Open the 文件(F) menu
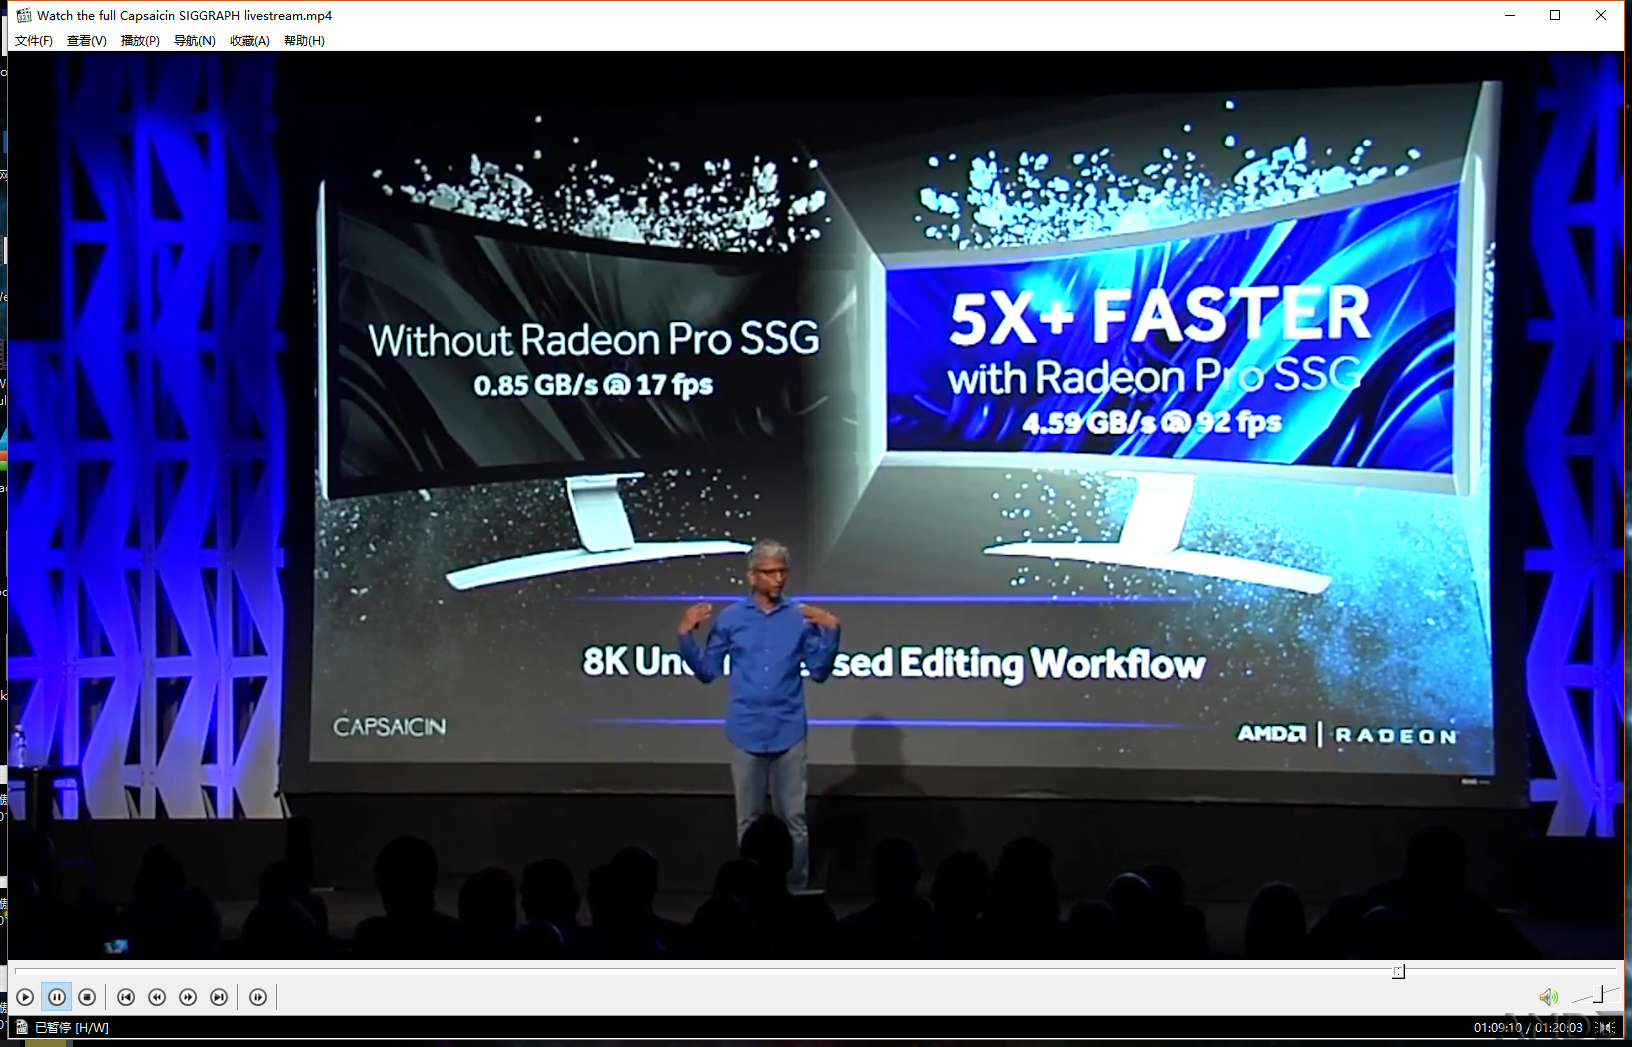This screenshot has height=1047, width=1632. coord(34,41)
